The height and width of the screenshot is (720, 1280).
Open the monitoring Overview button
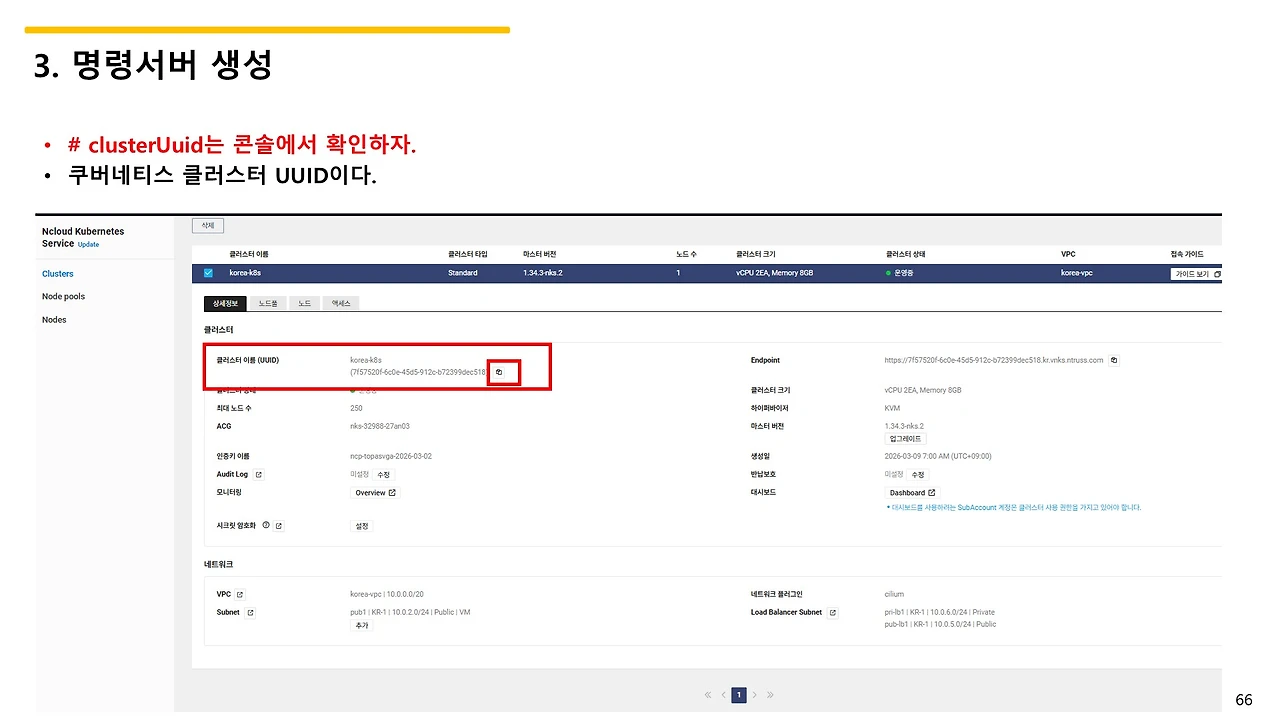[x=376, y=493]
